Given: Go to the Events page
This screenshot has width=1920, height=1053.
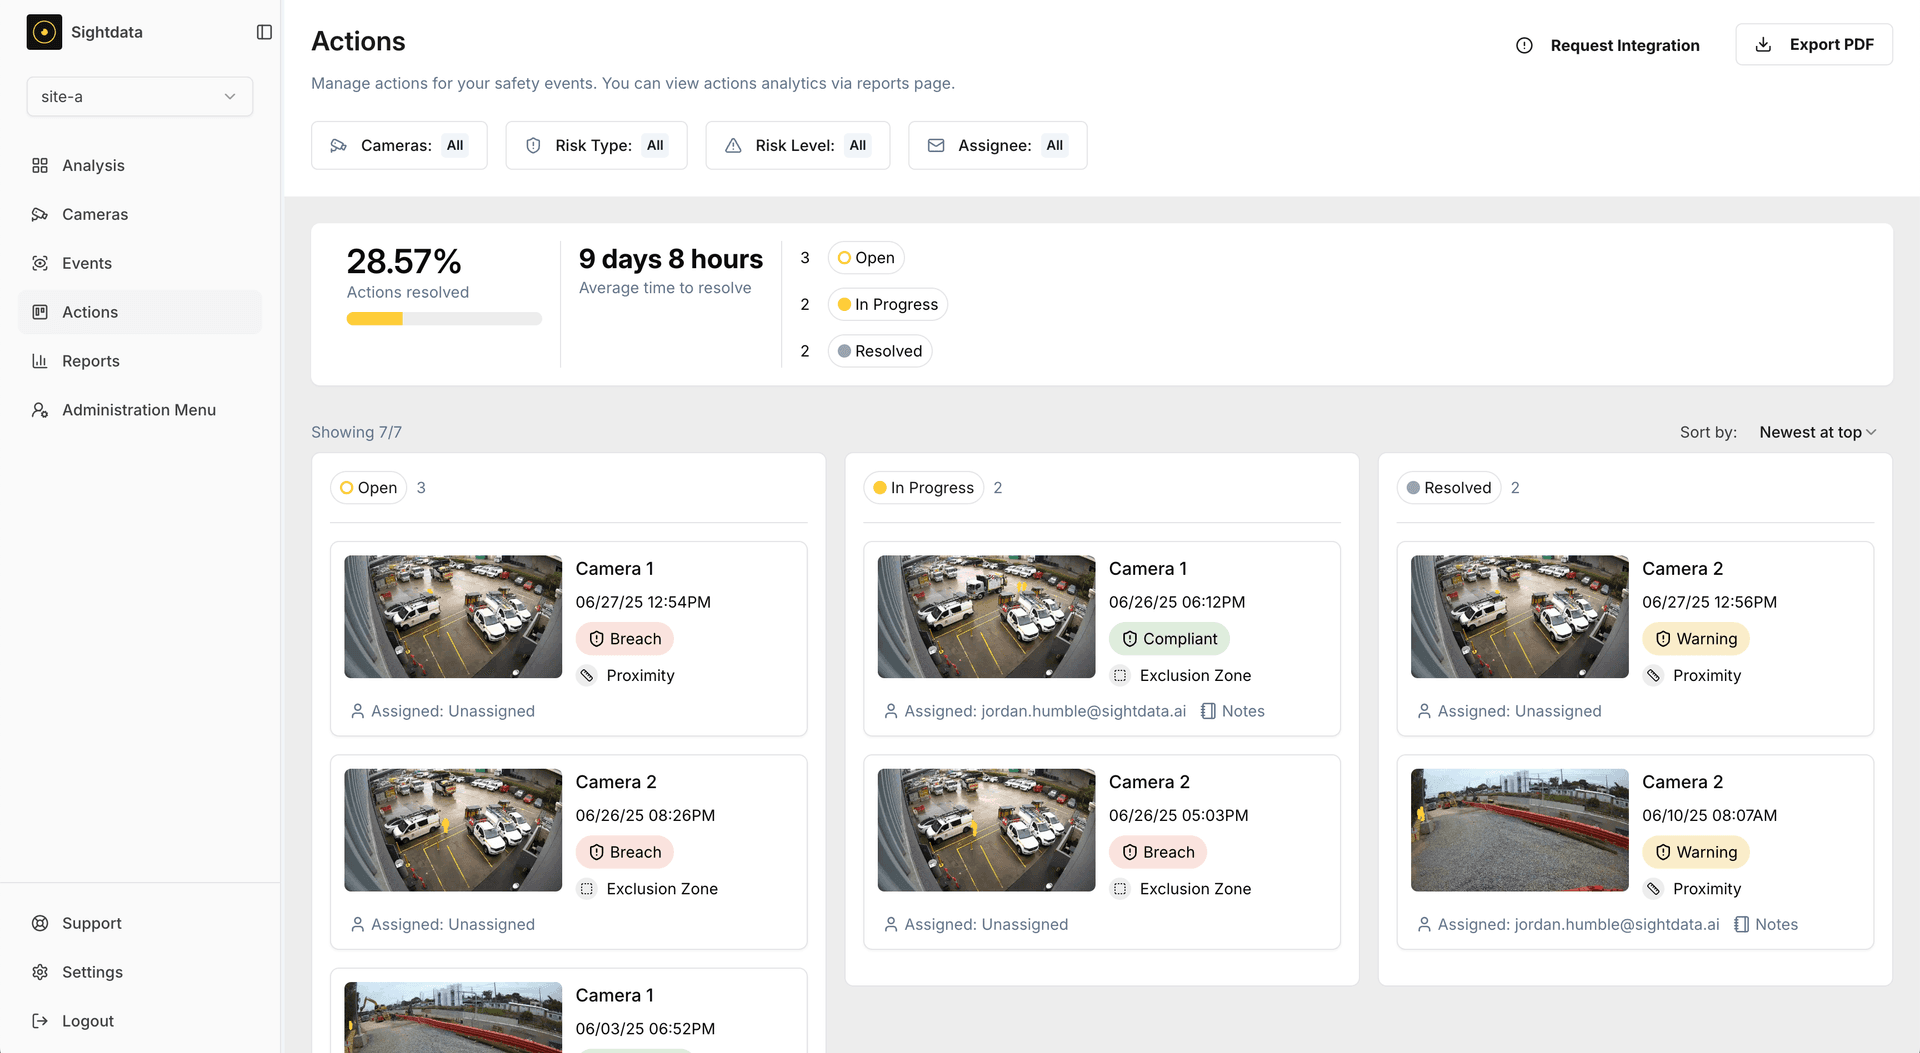Looking at the screenshot, I should (86, 263).
